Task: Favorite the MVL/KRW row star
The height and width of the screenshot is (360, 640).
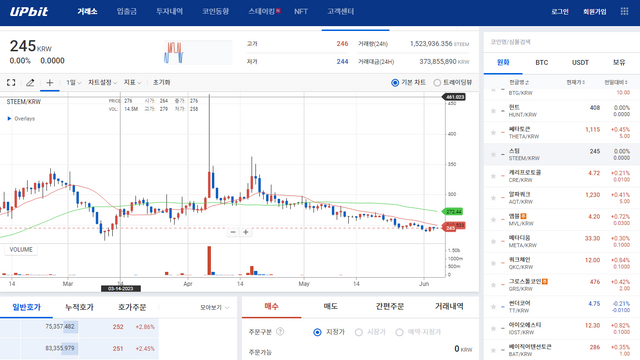Action: (493, 220)
